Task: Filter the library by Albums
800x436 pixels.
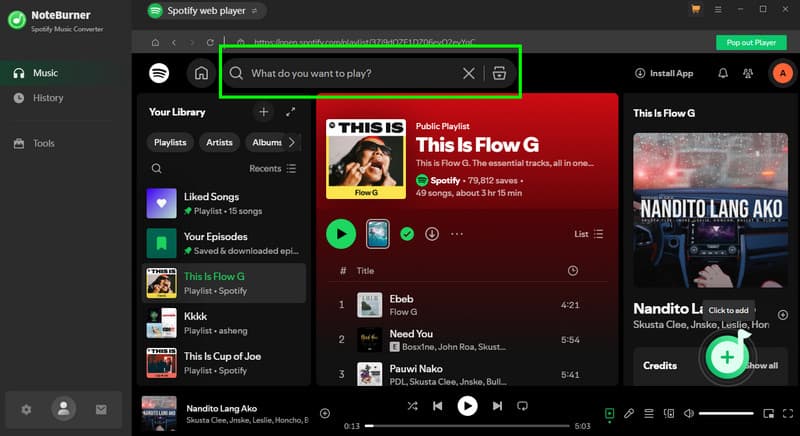Action: (267, 142)
